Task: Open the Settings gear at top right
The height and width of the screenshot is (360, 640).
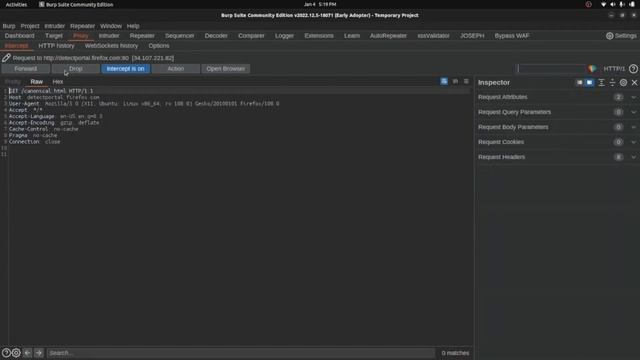Action: (621, 36)
